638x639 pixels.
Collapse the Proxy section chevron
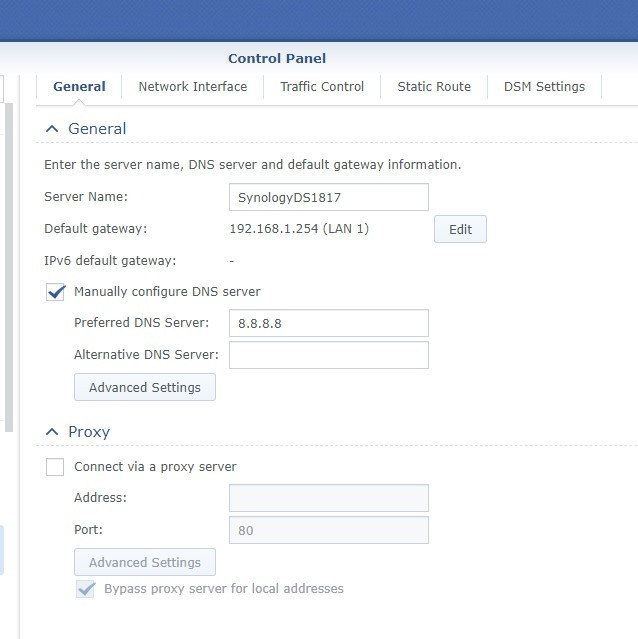coord(52,432)
